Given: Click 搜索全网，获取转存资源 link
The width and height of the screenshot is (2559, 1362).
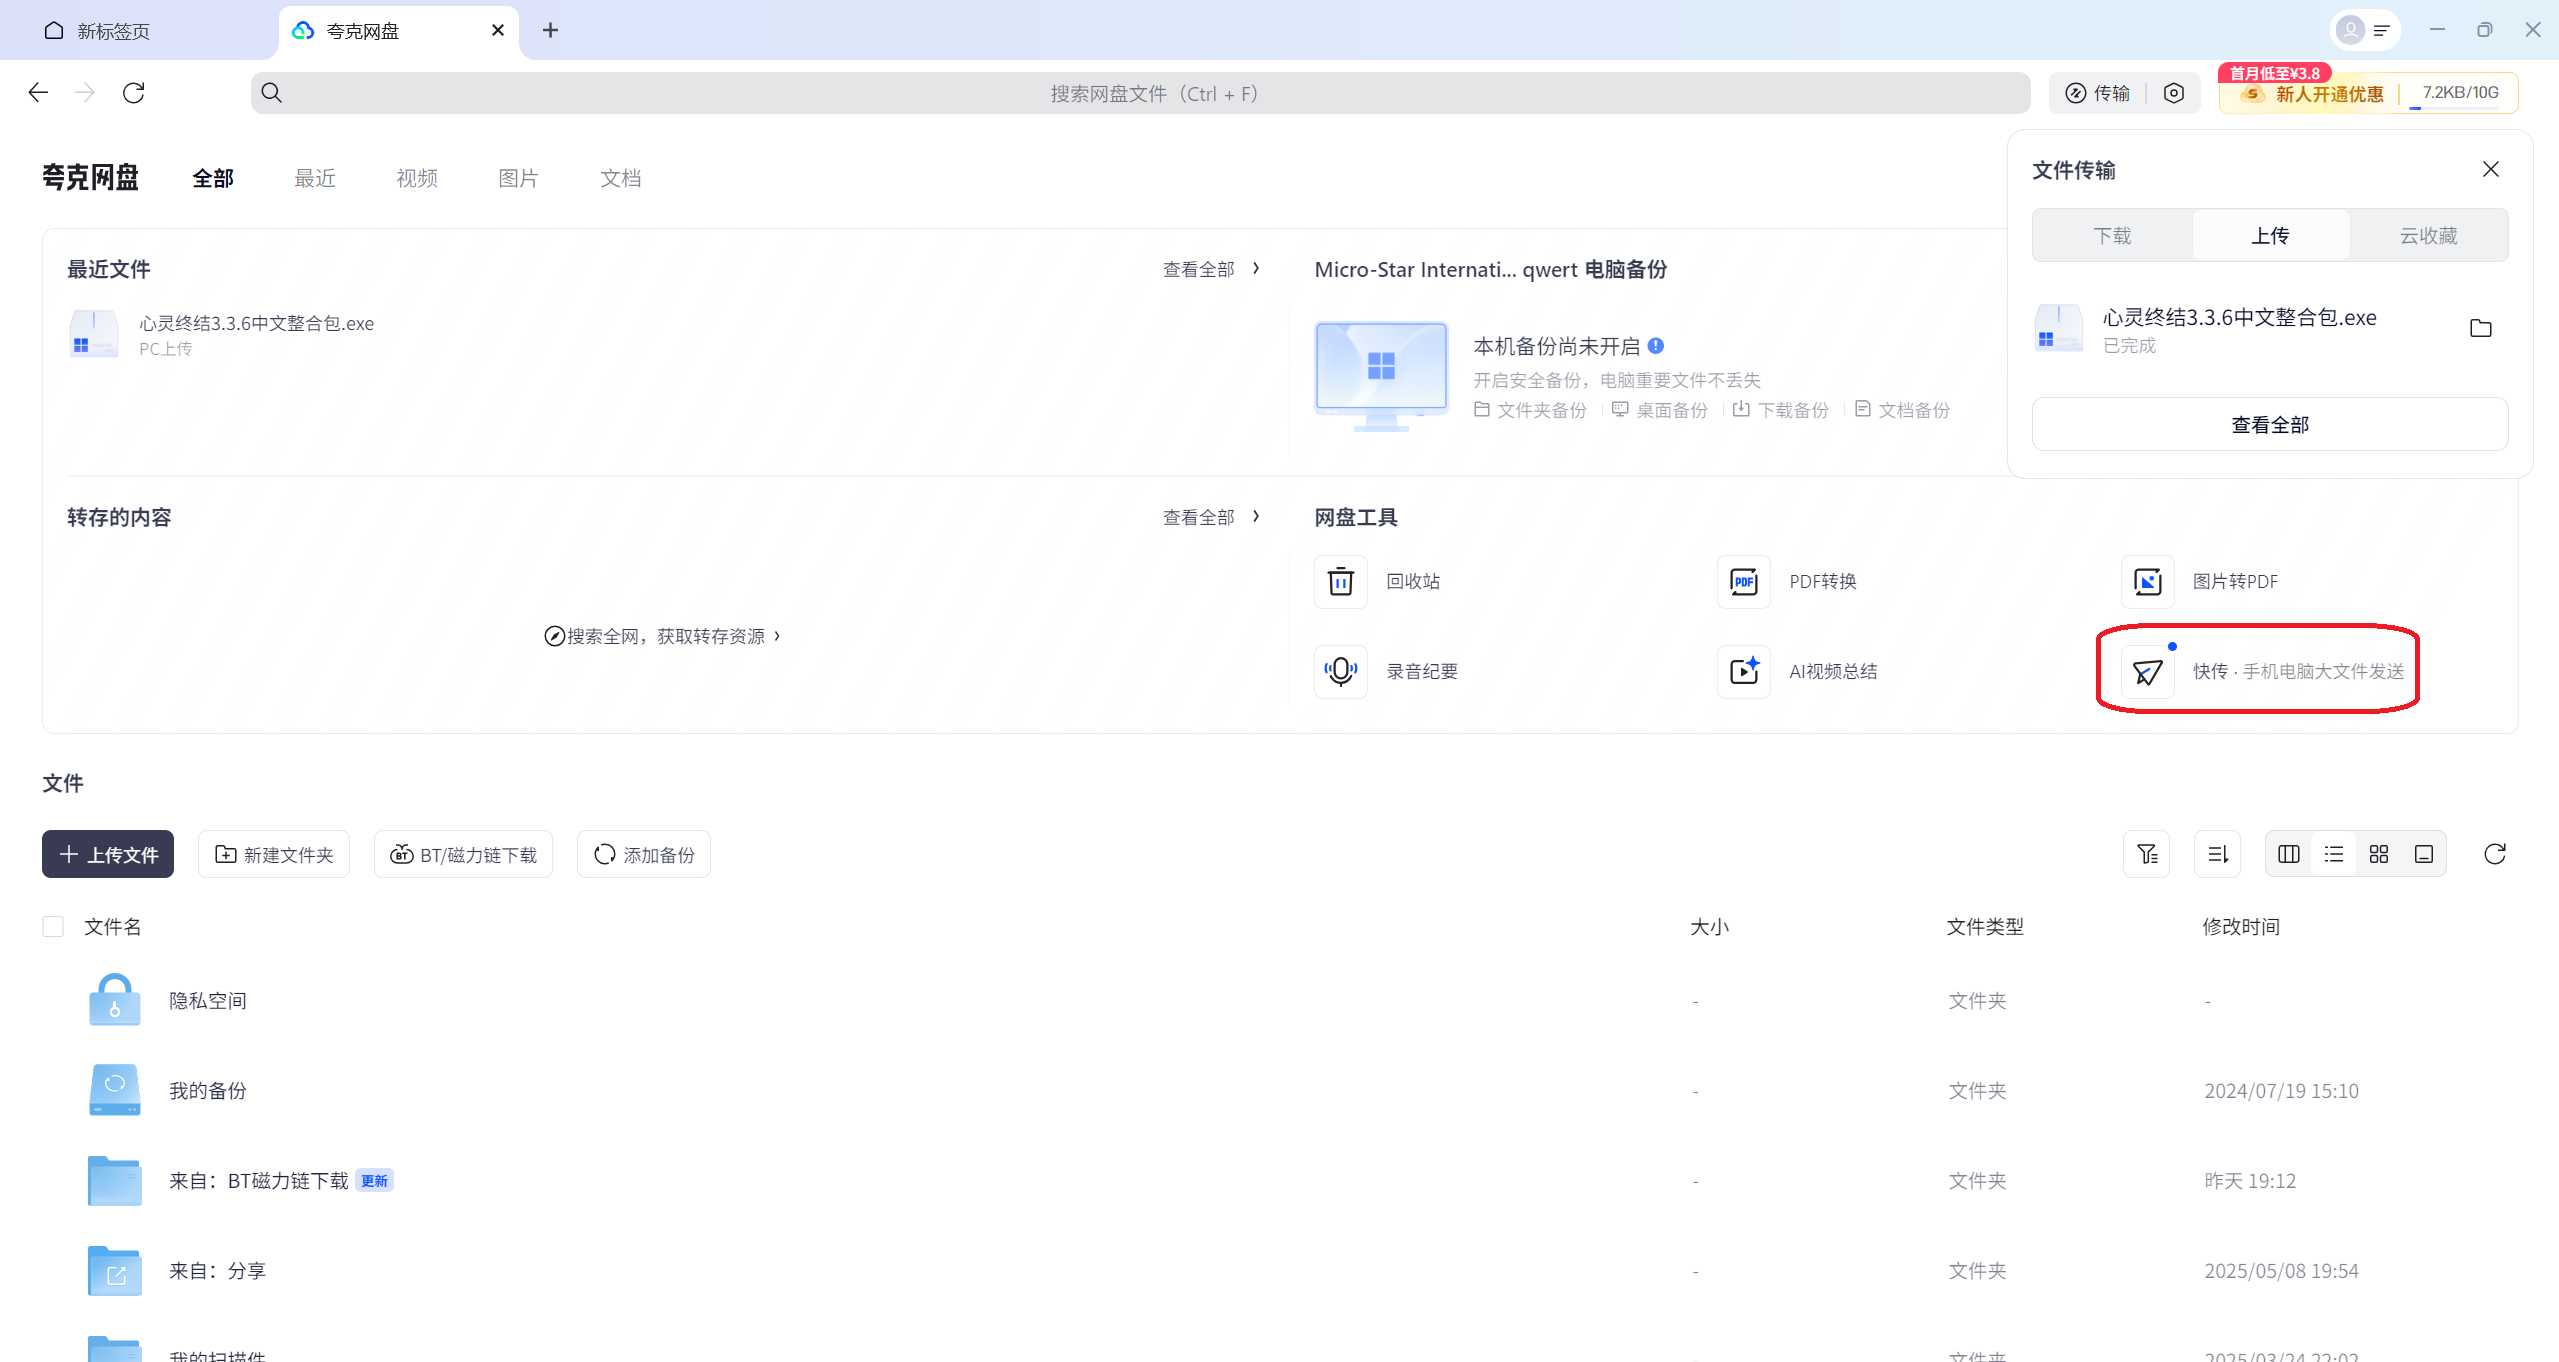Looking at the screenshot, I should pyautogui.click(x=662, y=637).
